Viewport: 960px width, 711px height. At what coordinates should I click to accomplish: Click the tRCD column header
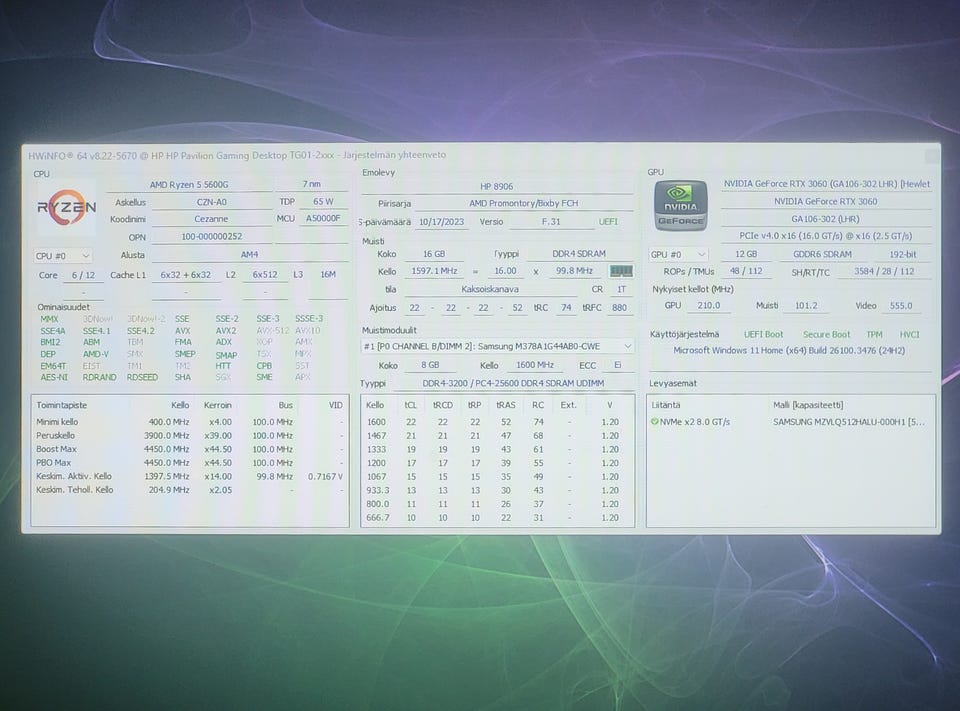[443, 405]
